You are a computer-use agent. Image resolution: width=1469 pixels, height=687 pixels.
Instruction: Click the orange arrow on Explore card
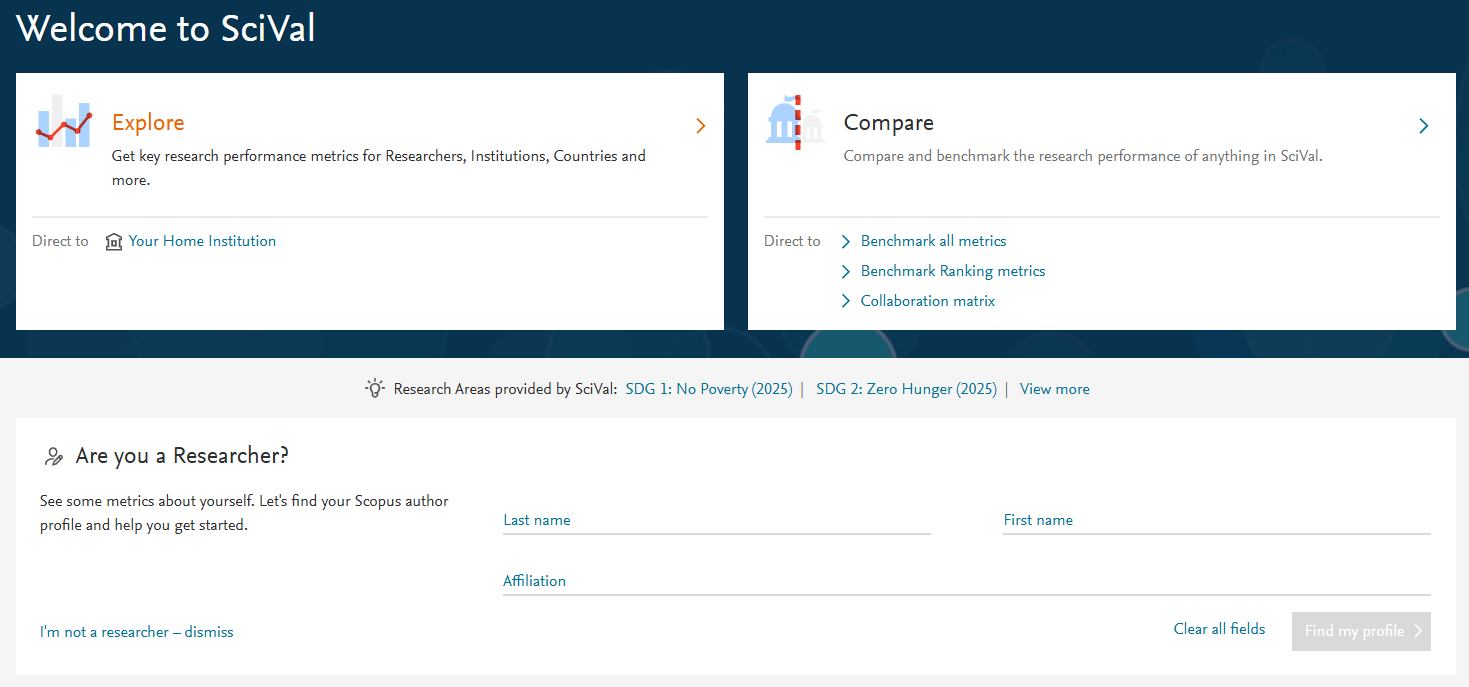click(x=700, y=126)
